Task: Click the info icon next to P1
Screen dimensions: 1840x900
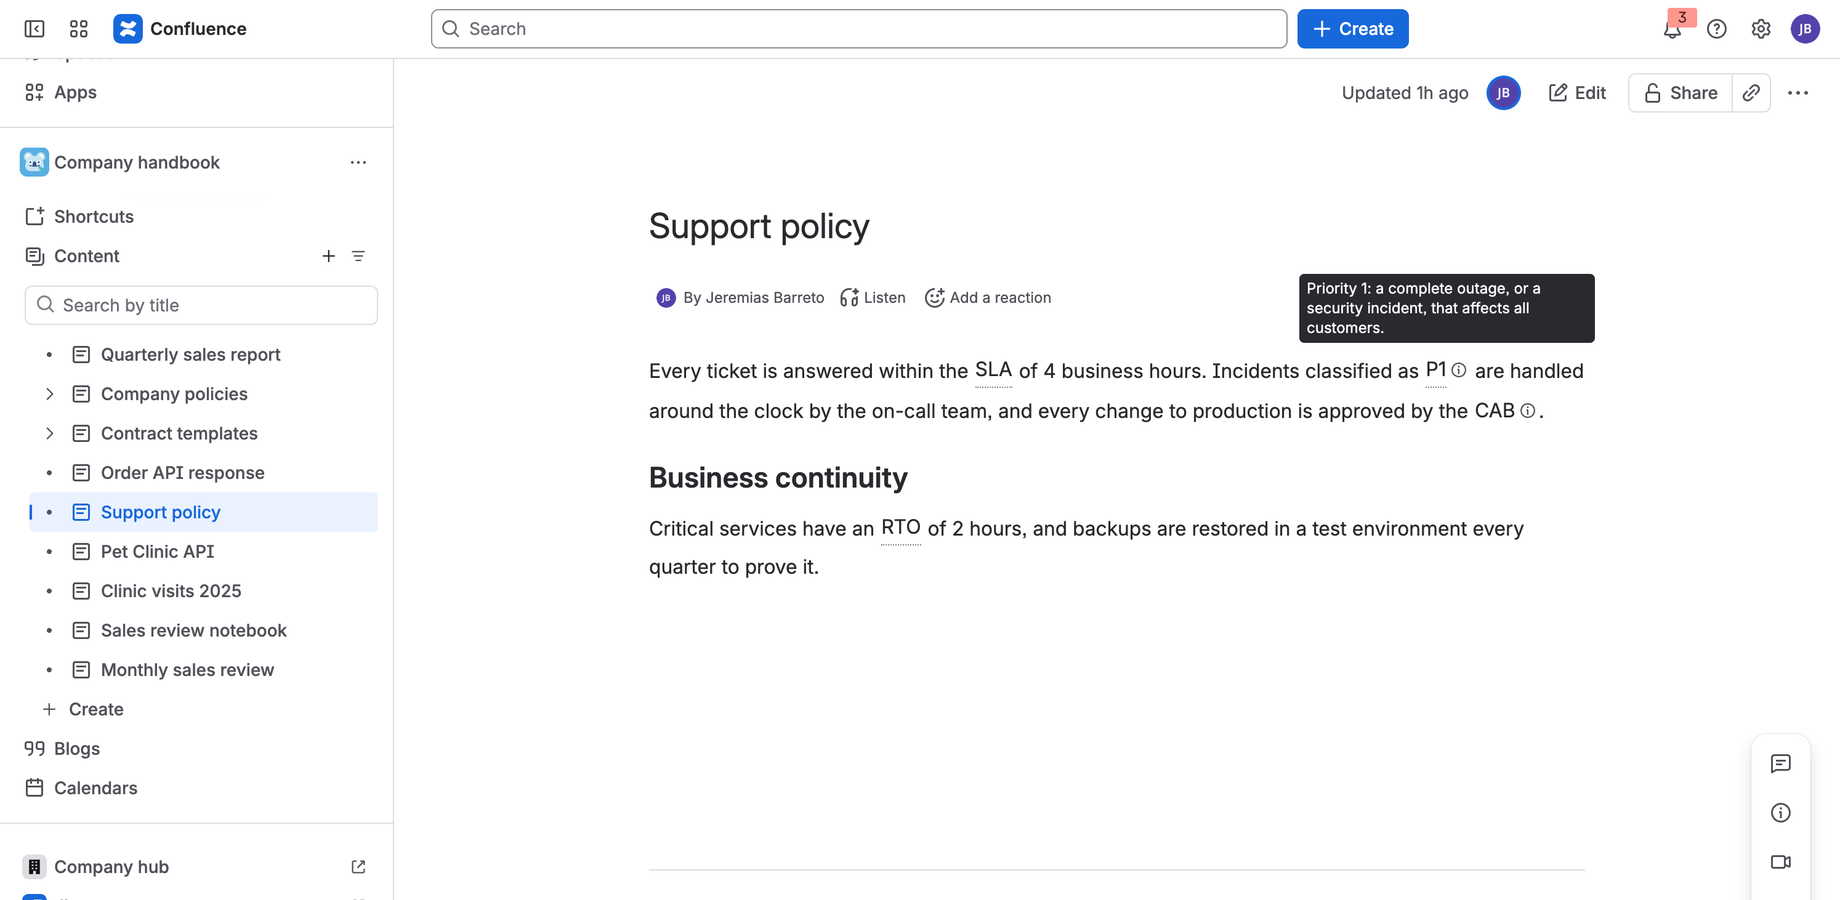Action: click(1459, 370)
